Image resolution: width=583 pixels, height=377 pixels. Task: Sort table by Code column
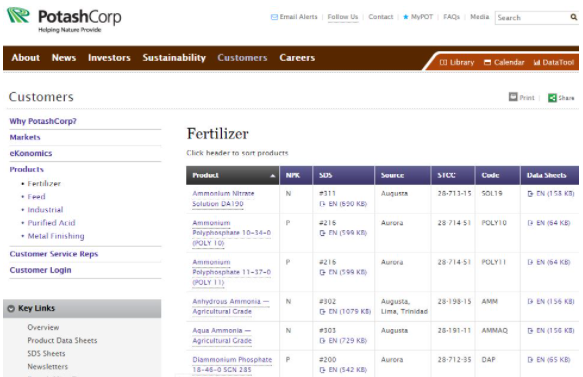click(x=497, y=175)
